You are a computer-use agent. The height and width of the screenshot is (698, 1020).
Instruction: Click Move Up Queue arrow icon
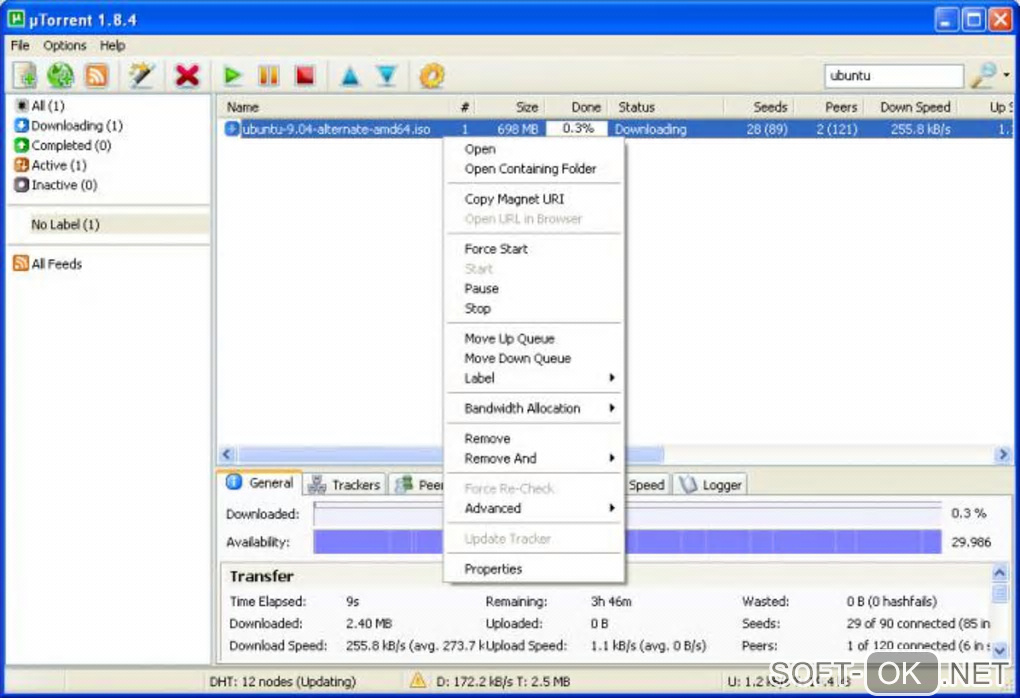[x=350, y=76]
